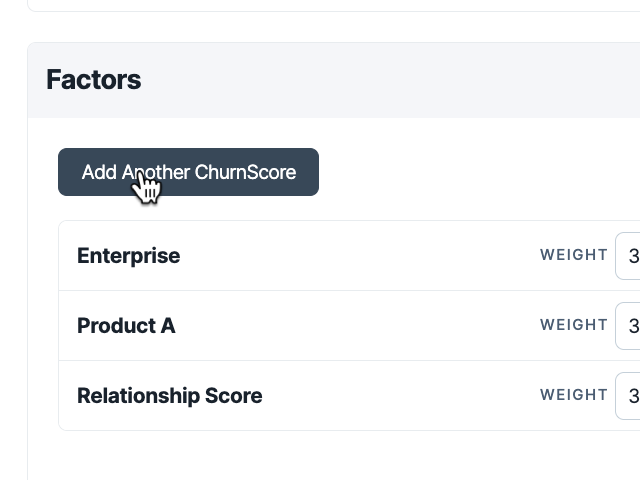Click empty panel area below the factor list

point(327,455)
